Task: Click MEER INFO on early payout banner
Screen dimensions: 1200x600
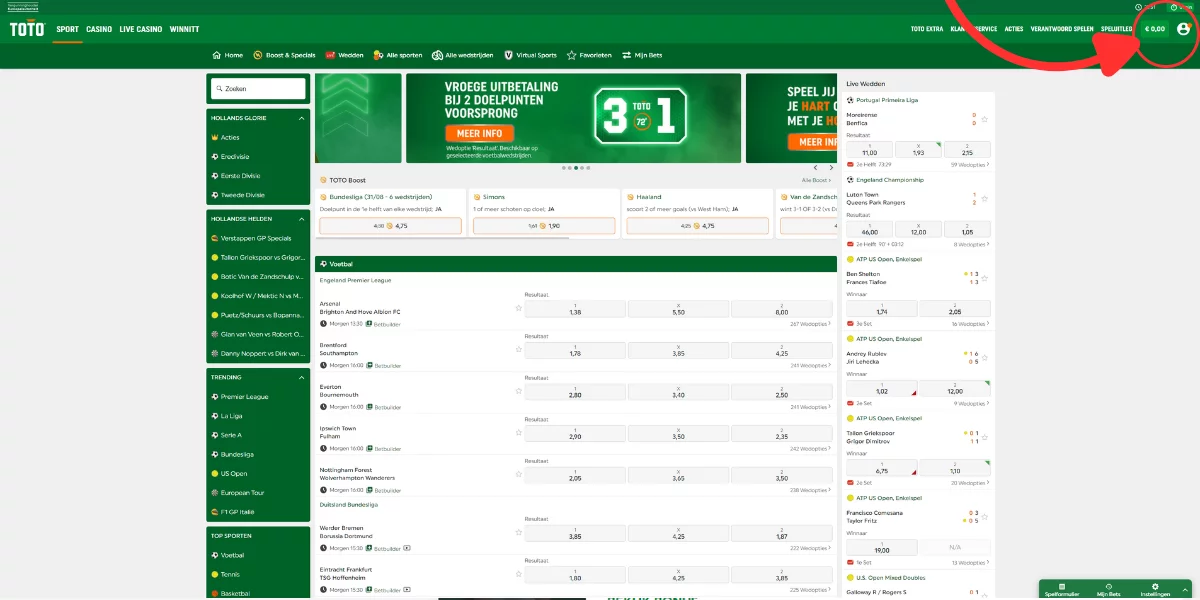Action: [479, 134]
